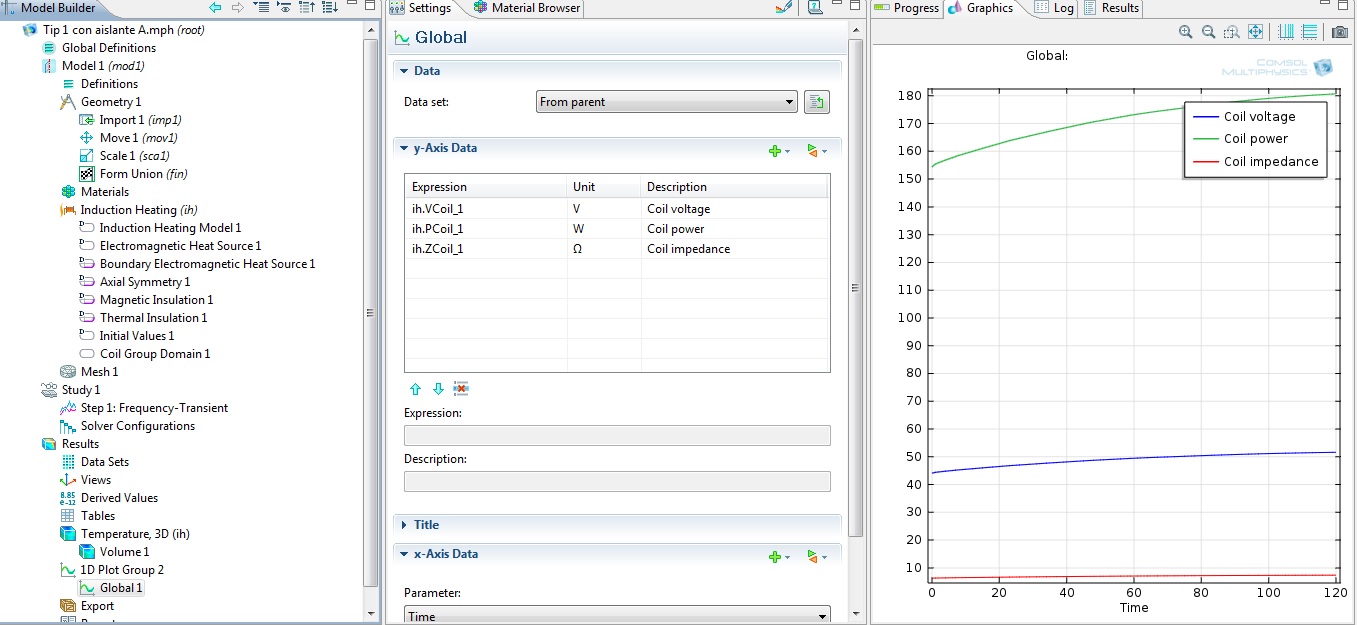Click the zoom in icon in Graphics toolbar

tap(1185, 32)
